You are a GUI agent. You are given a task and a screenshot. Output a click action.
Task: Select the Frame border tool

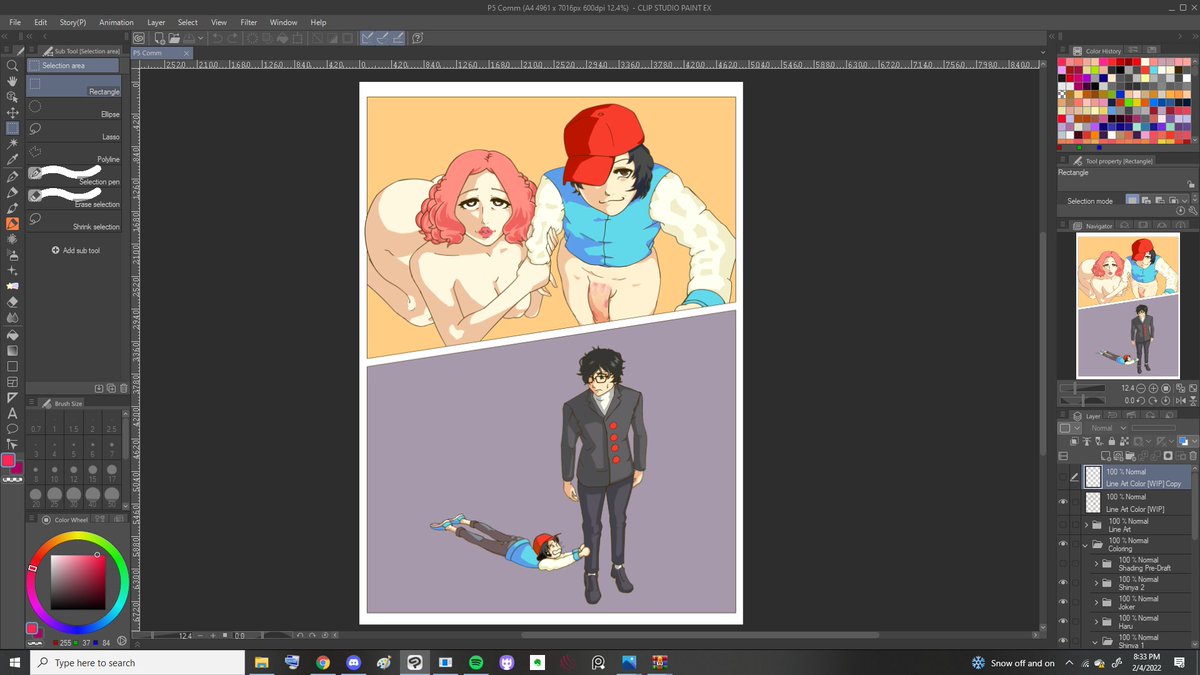pos(12,381)
